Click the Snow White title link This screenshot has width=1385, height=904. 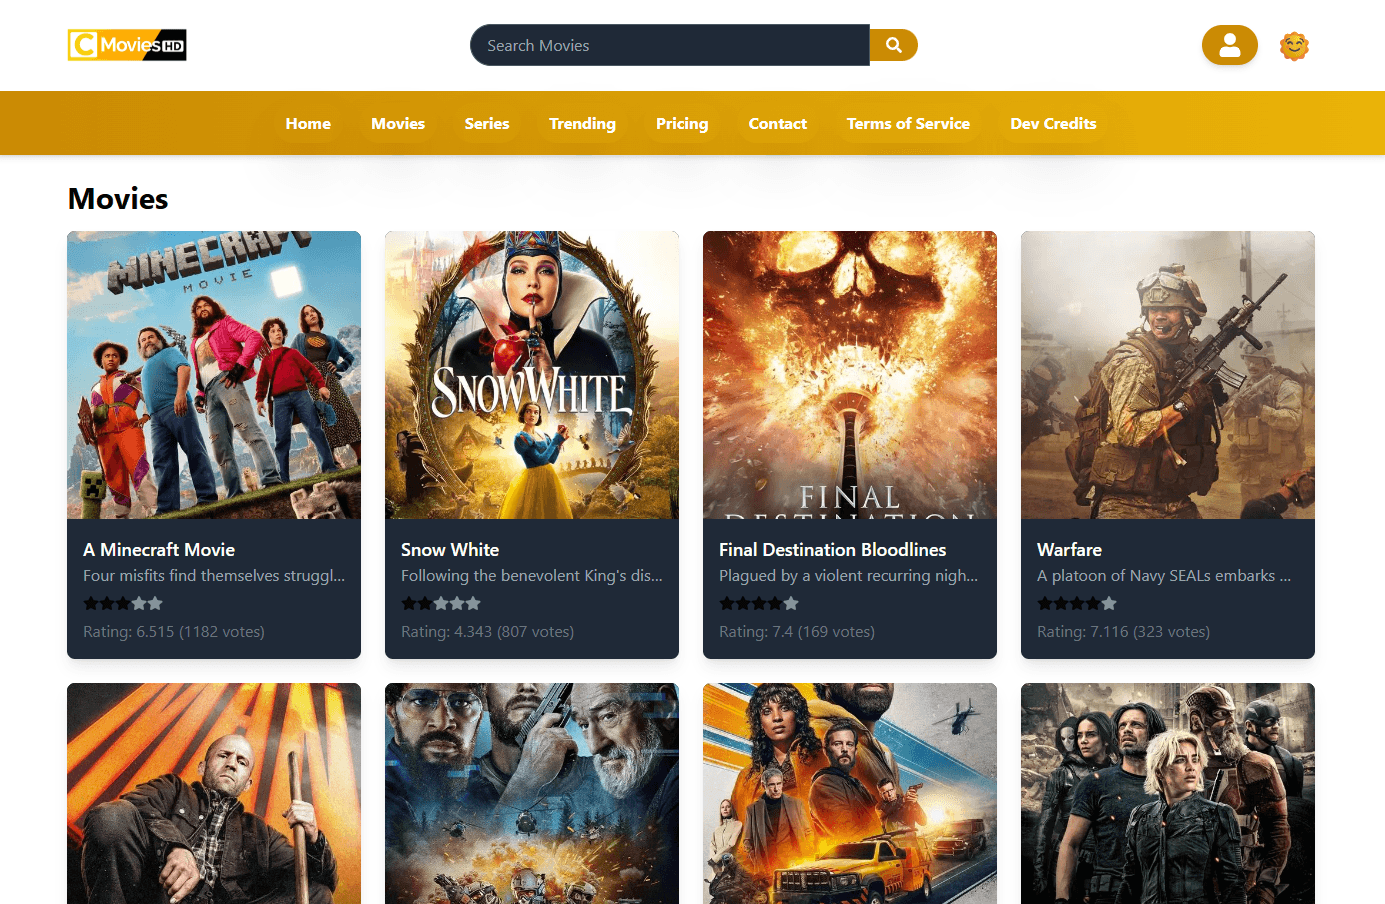click(450, 549)
